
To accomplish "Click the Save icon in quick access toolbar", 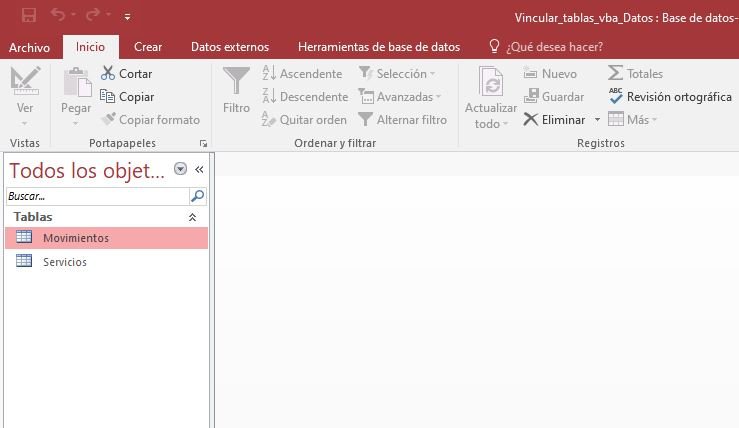I will tap(29, 16).
